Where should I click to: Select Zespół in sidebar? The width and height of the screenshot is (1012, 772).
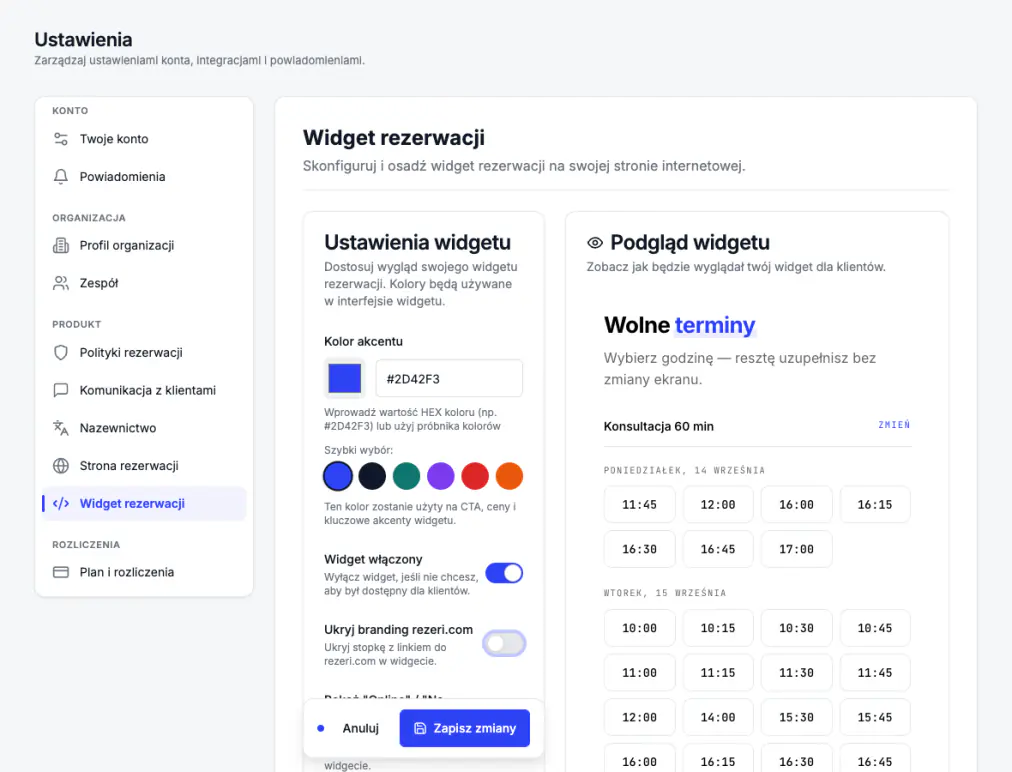(x=144, y=283)
